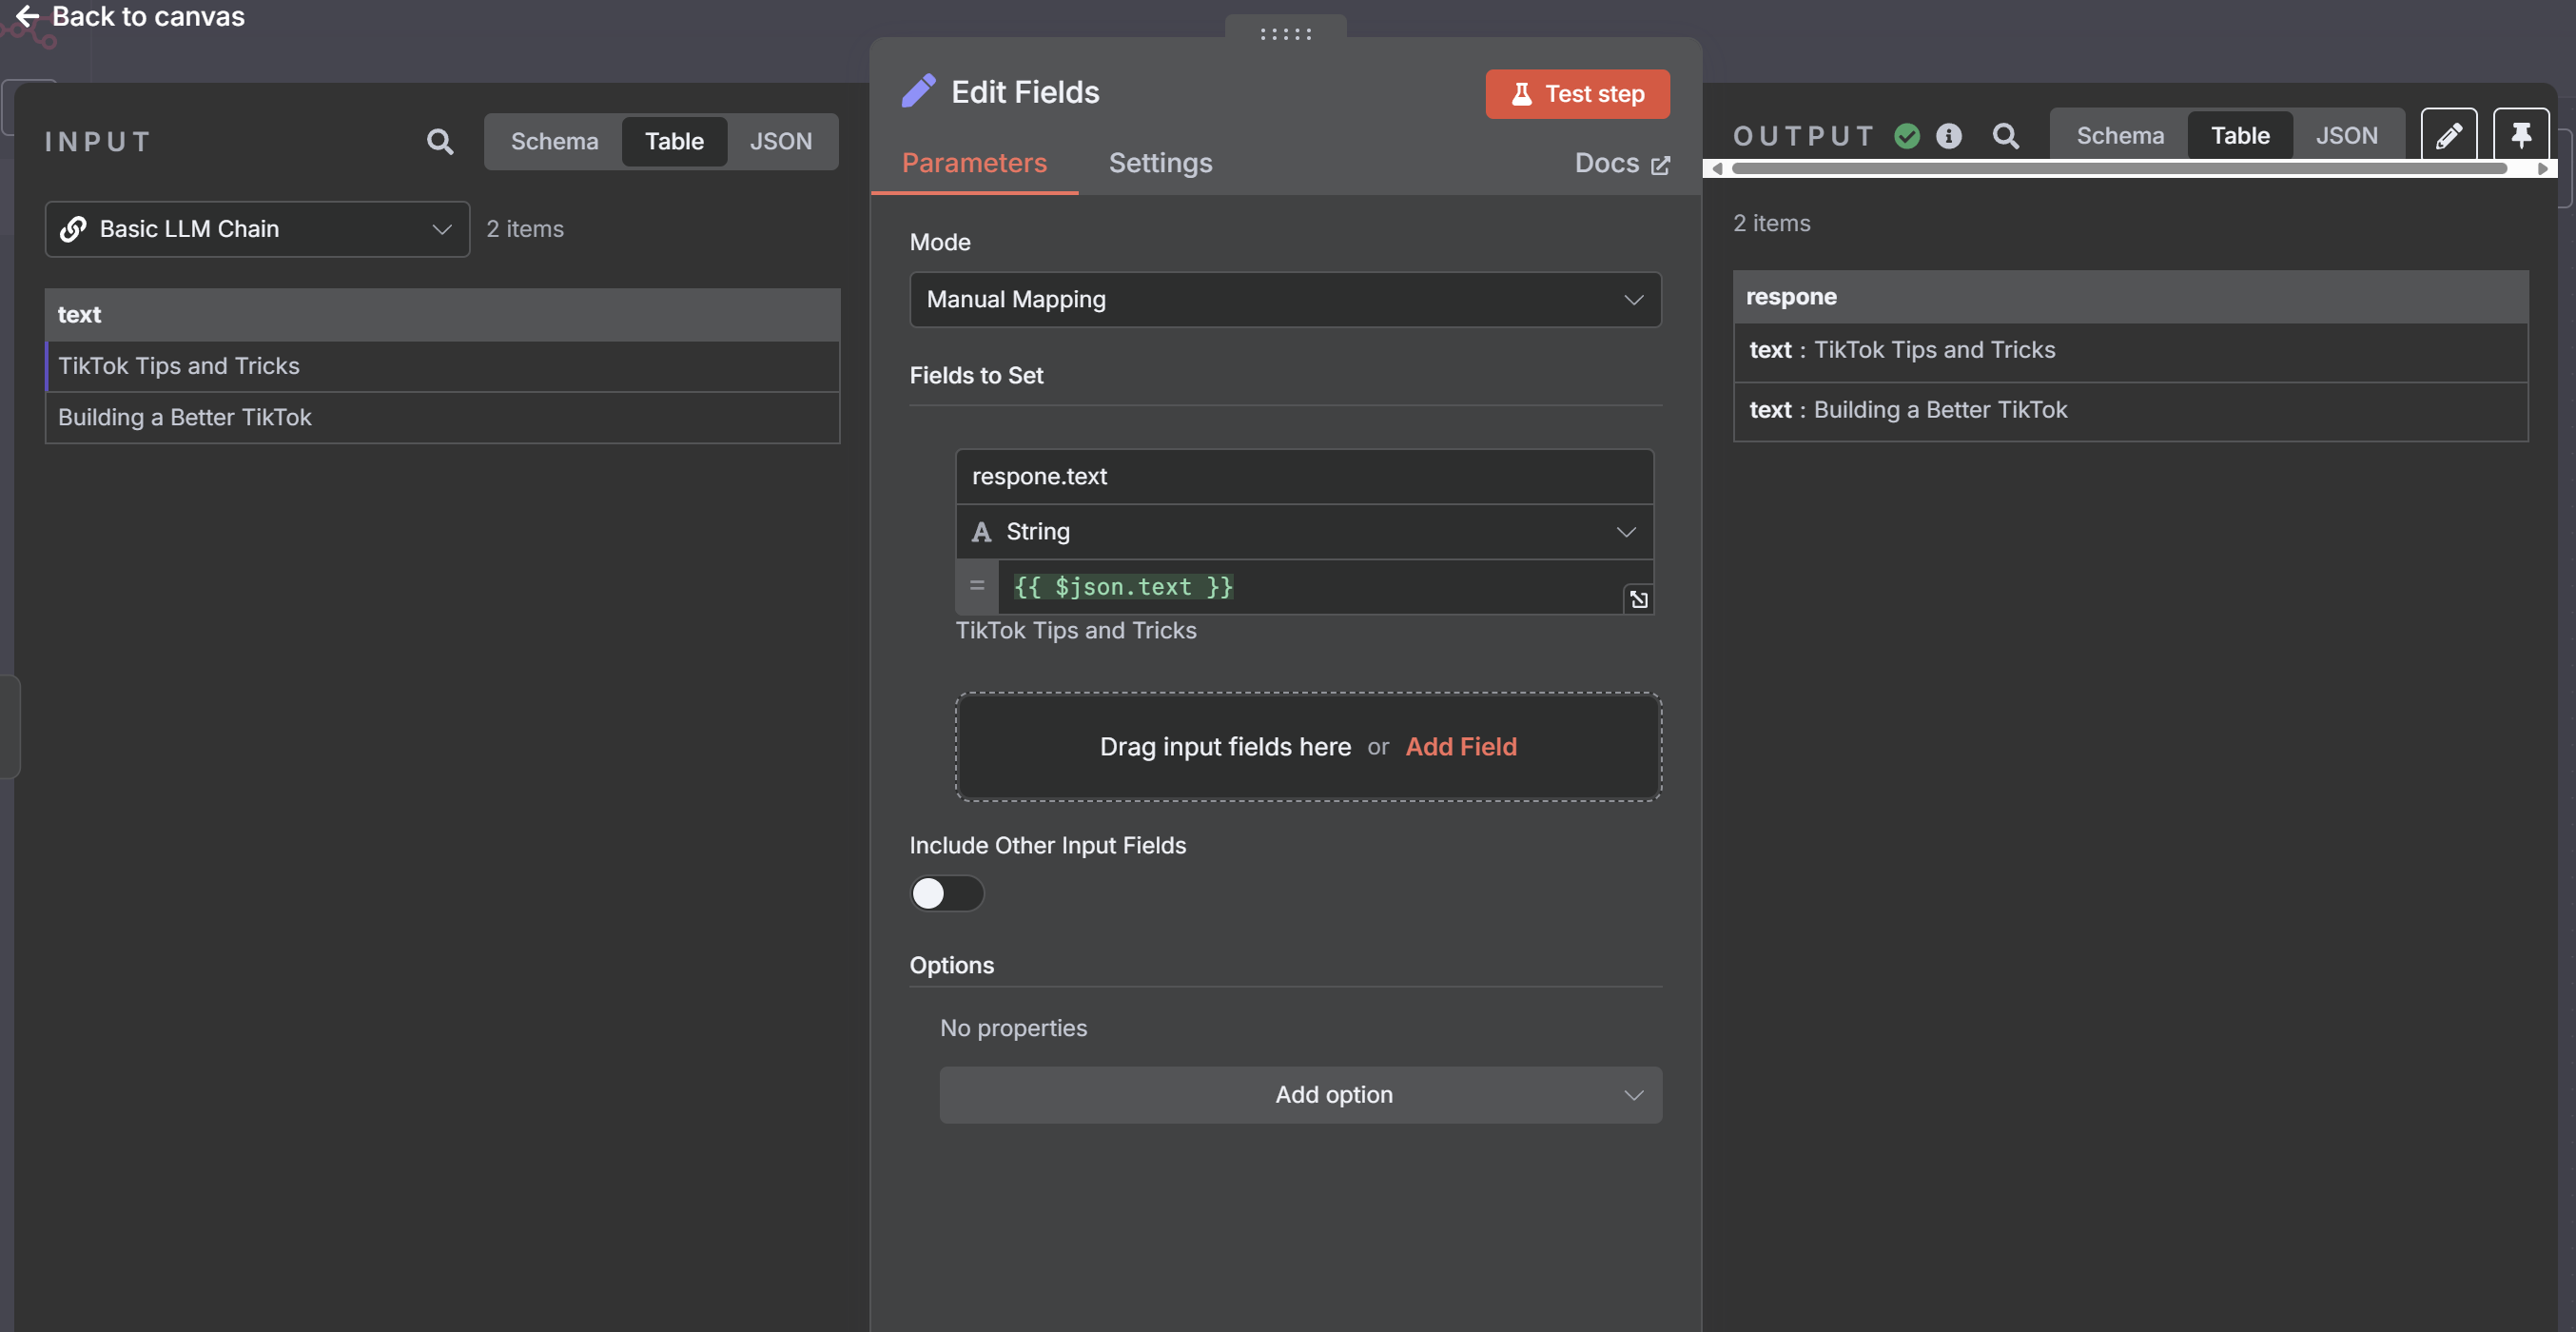Click the '2 items' label in OUTPUT panel
This screenshot has height=1332, width=2576.
click(1771, 223)
